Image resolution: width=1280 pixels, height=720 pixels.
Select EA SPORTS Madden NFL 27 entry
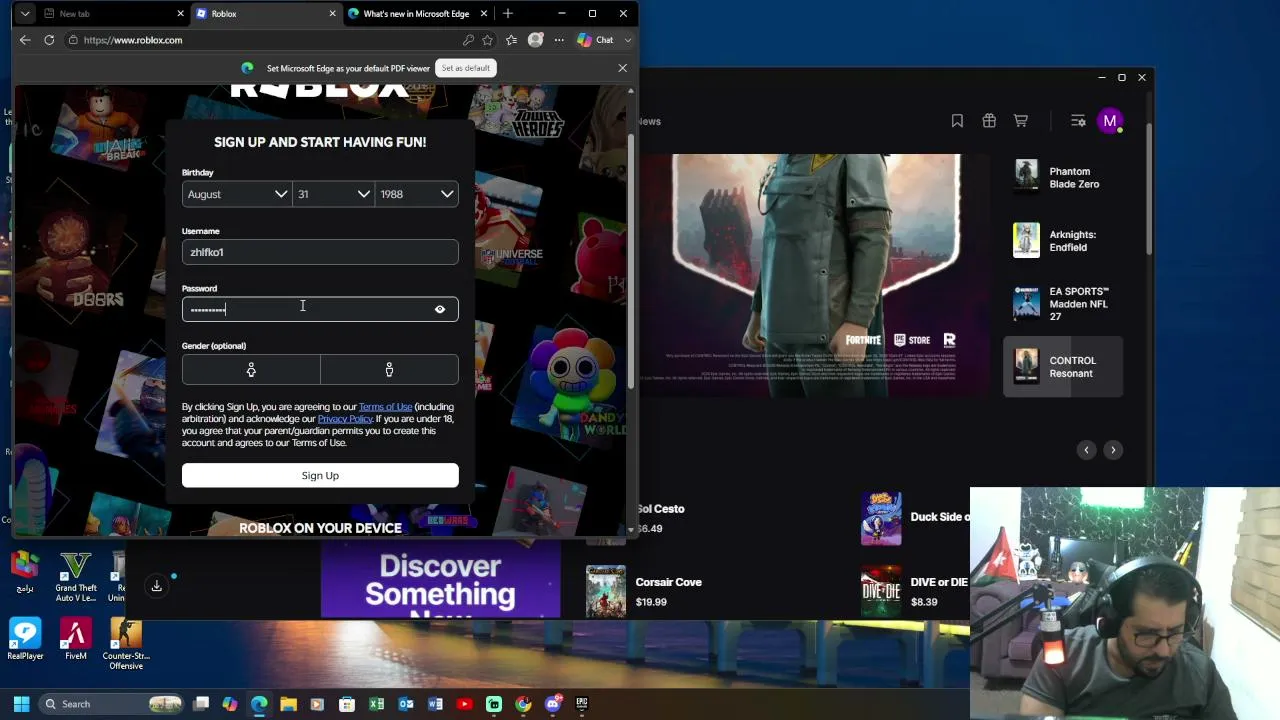pyautogui.click(x=1063, y=304)
